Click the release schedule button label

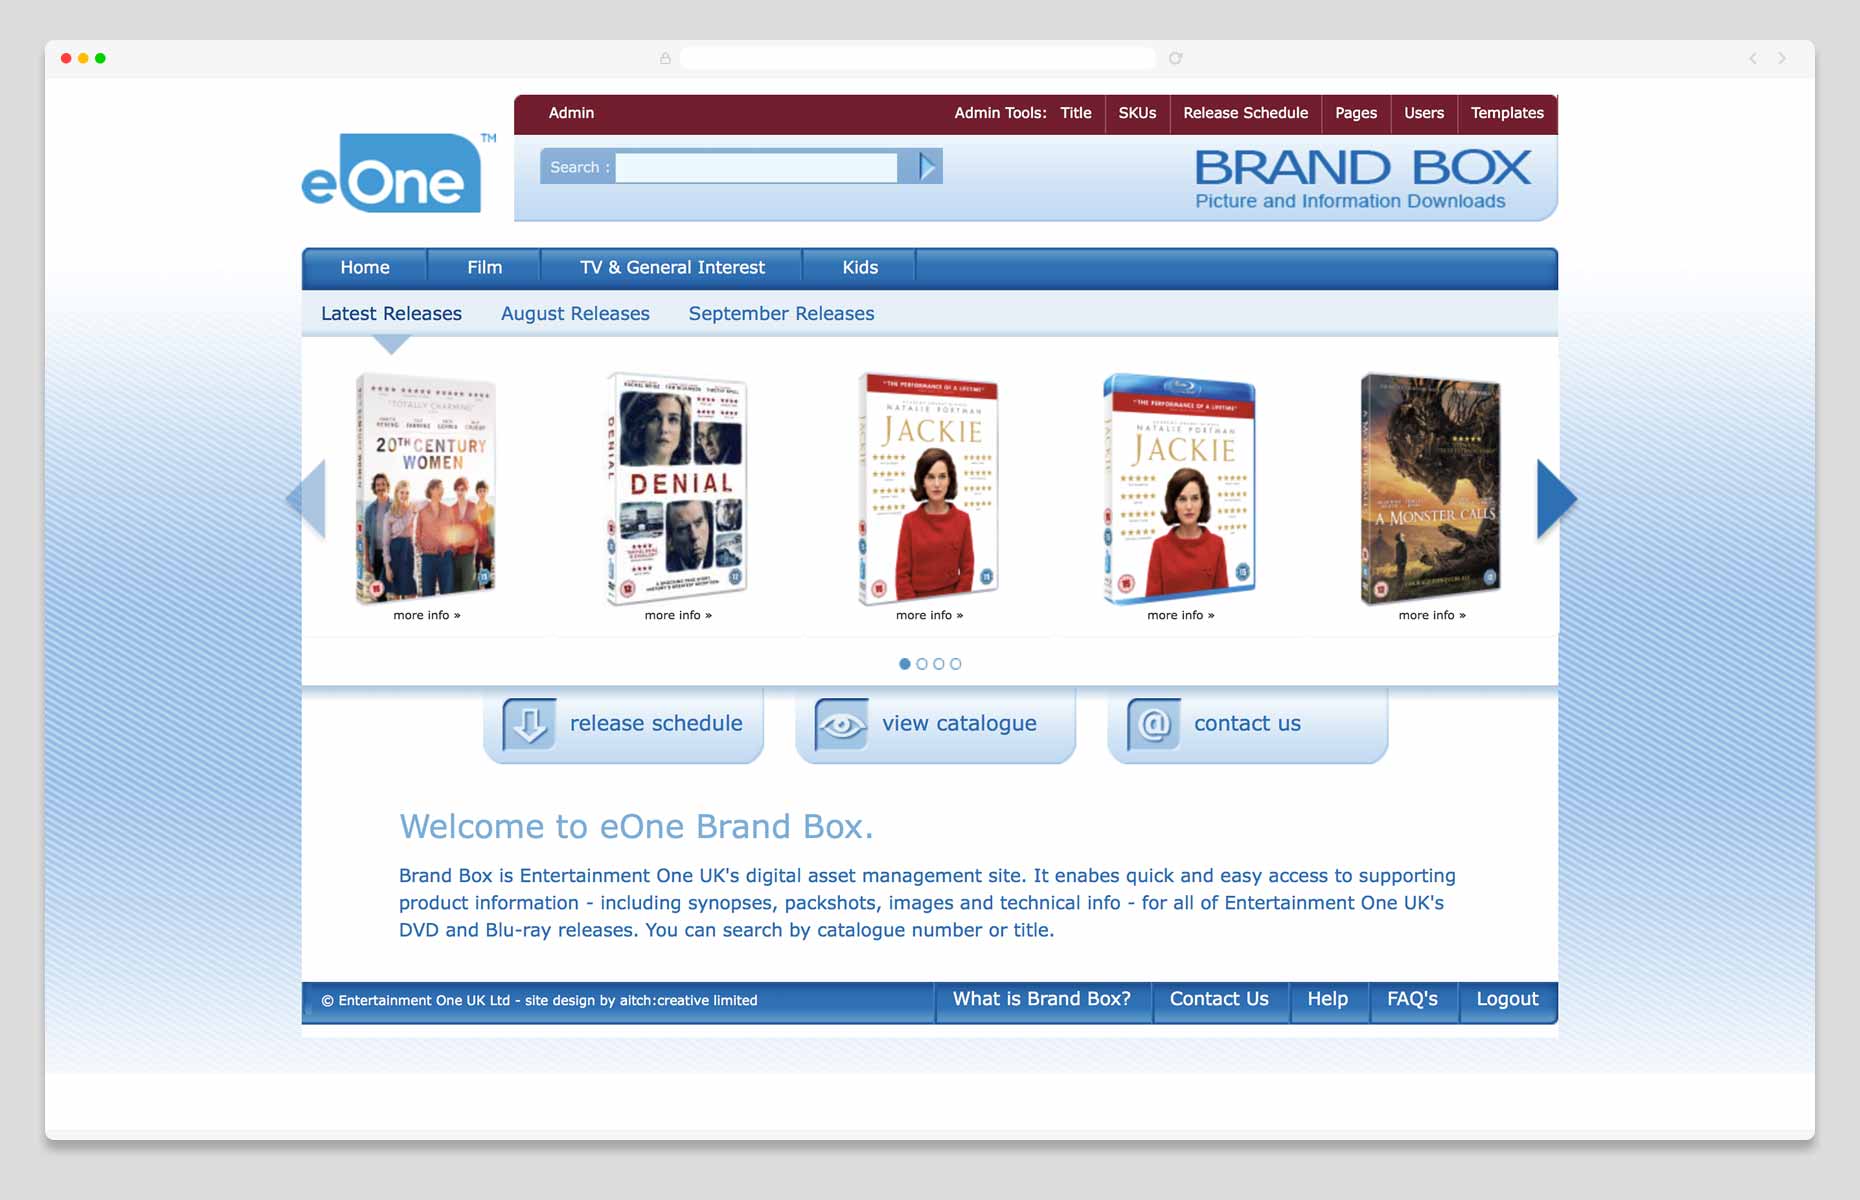point(656,723)
